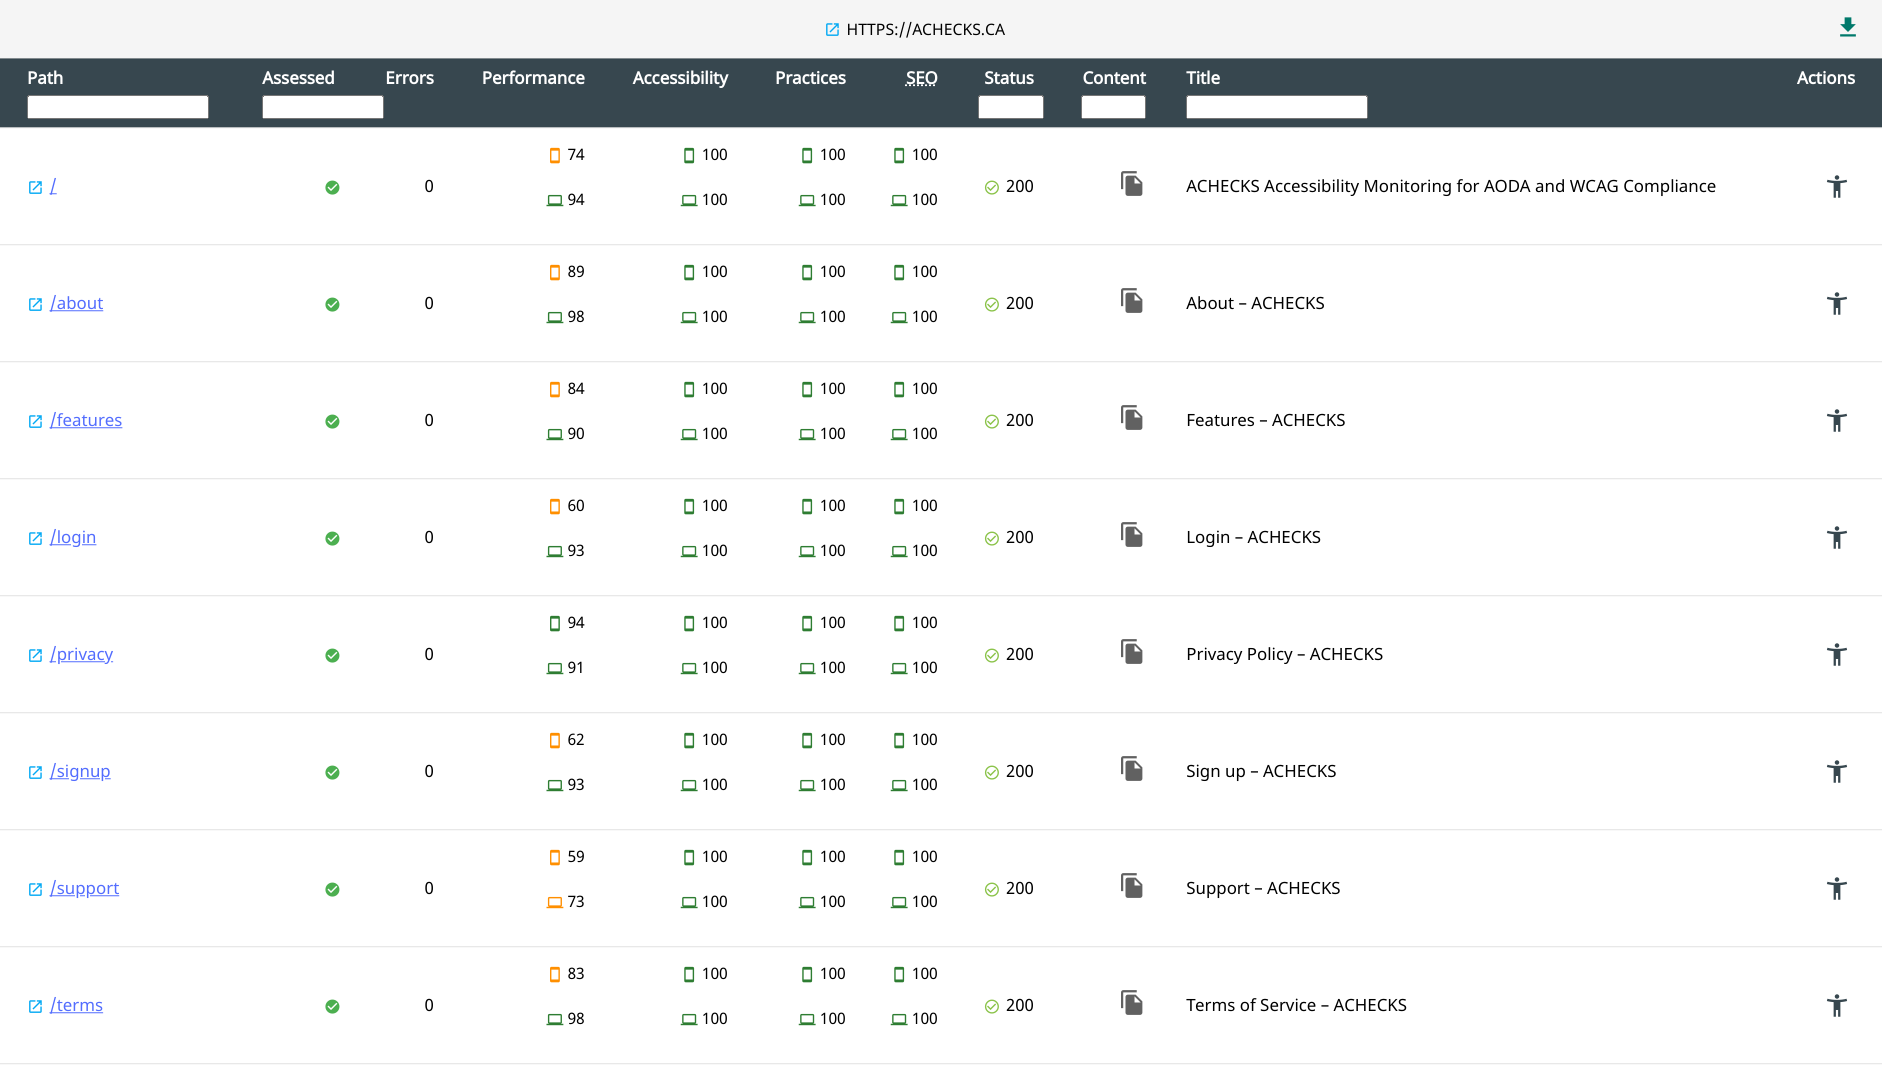Screen dimensions: 1882x1066
Task: Focus the Content filter input
Action: coord(1113,107)
